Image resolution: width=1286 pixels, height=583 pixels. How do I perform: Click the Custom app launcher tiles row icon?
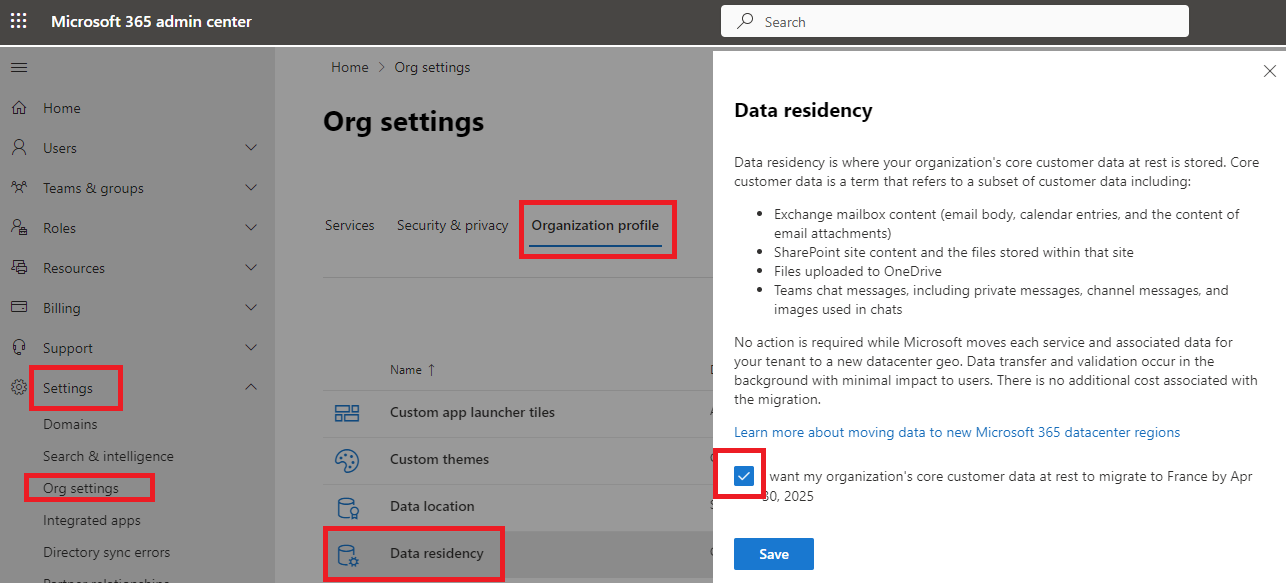click(x=347, y=413)
